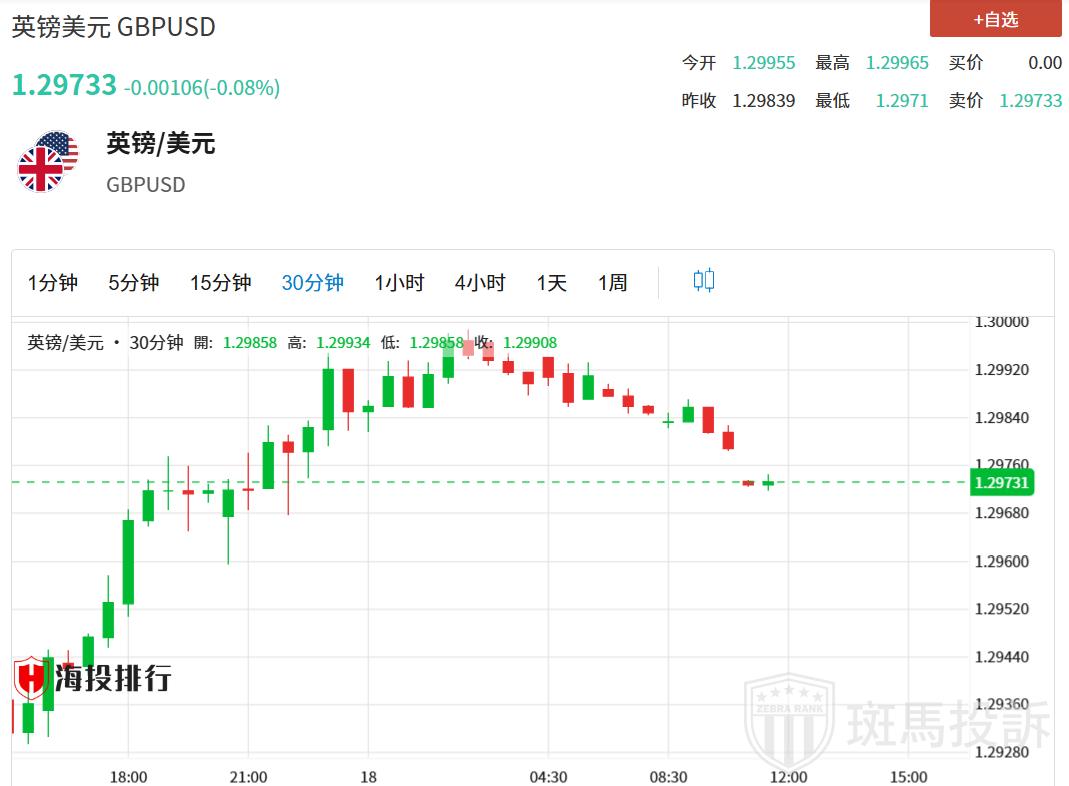Click the 海投排行 shield logo
The width and height of the screenshot is (1069, 786).
pyautogui.click(x=31, y=679)
